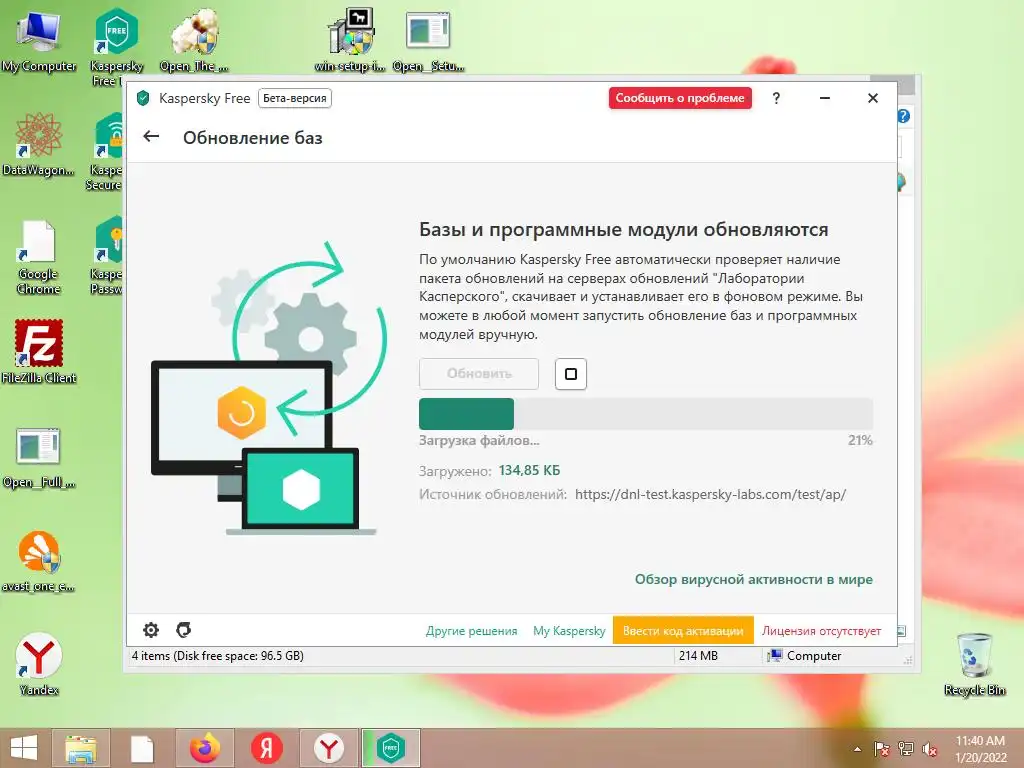
Task: Open Kaspersky Free desktop shortcut
Action: pyautogui.click(x=116, y=46)
